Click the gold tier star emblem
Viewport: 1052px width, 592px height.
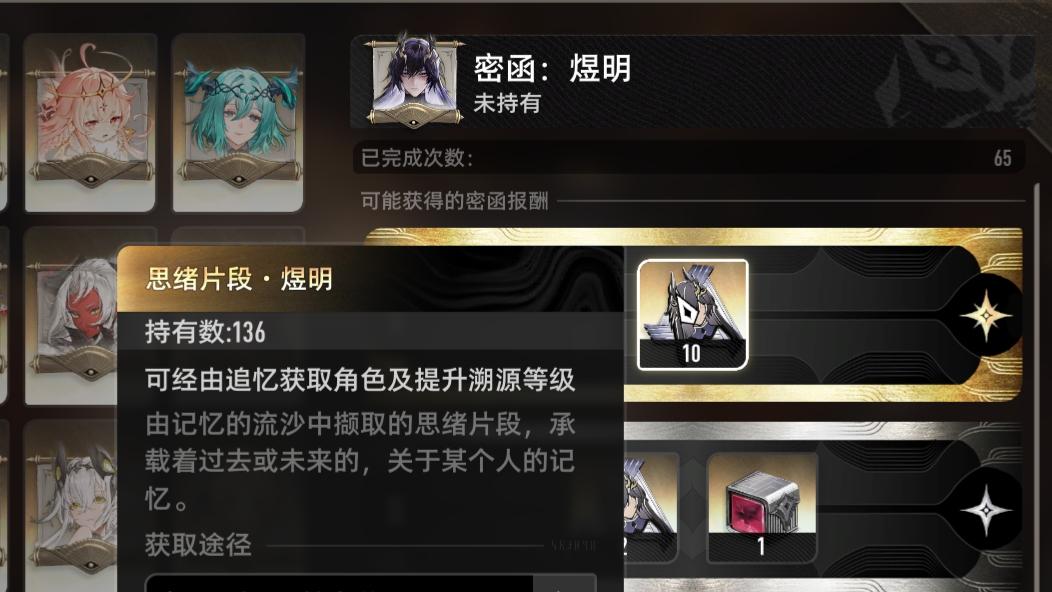pyautogui.click(x=986, y=315)
